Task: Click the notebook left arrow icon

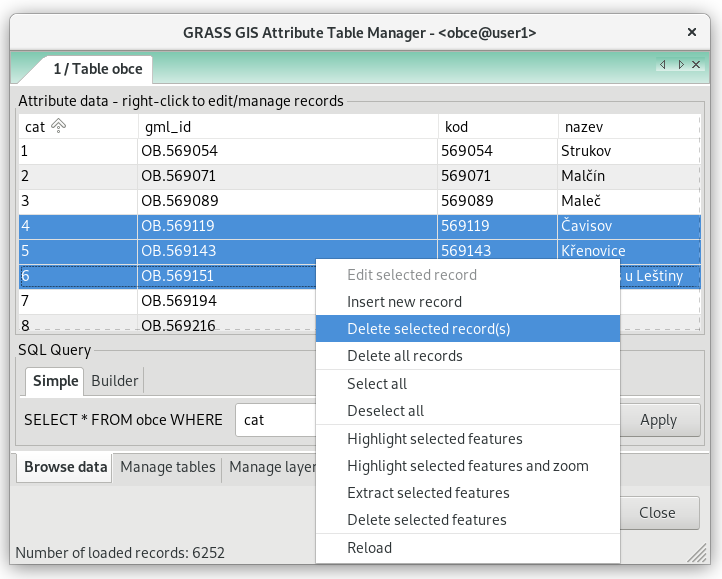Action: click(663, 64)
